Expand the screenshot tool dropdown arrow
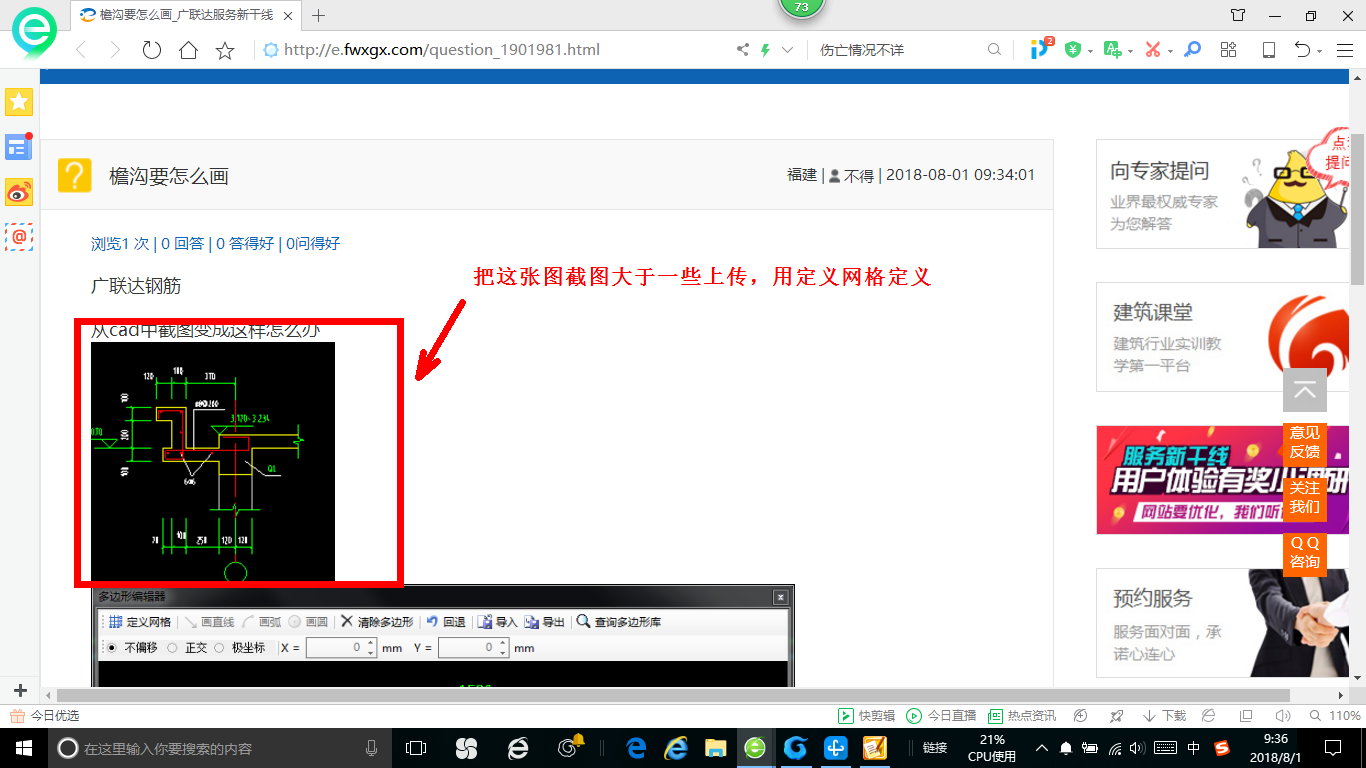Image resolution: width=1366 pixels, height=768 pixels. (1169, 50)
